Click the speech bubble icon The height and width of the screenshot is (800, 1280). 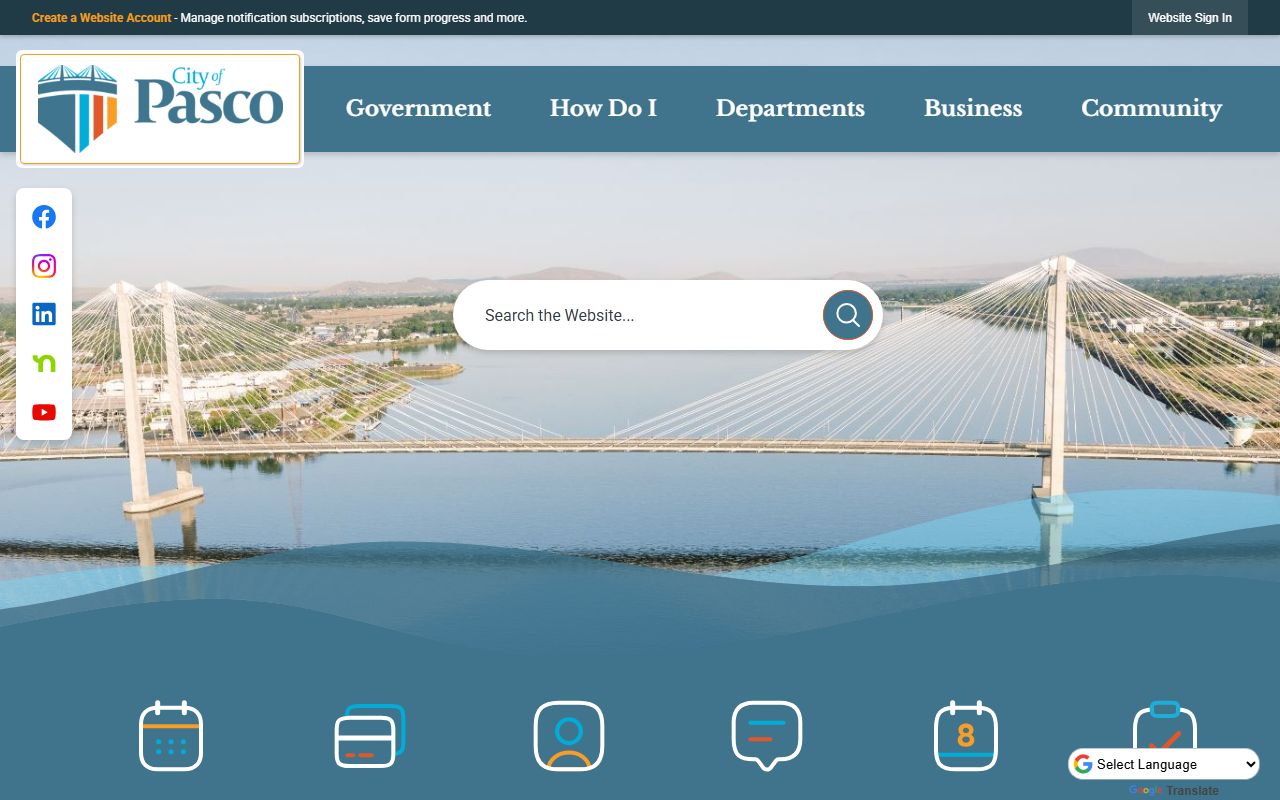[x=767, y=736]
